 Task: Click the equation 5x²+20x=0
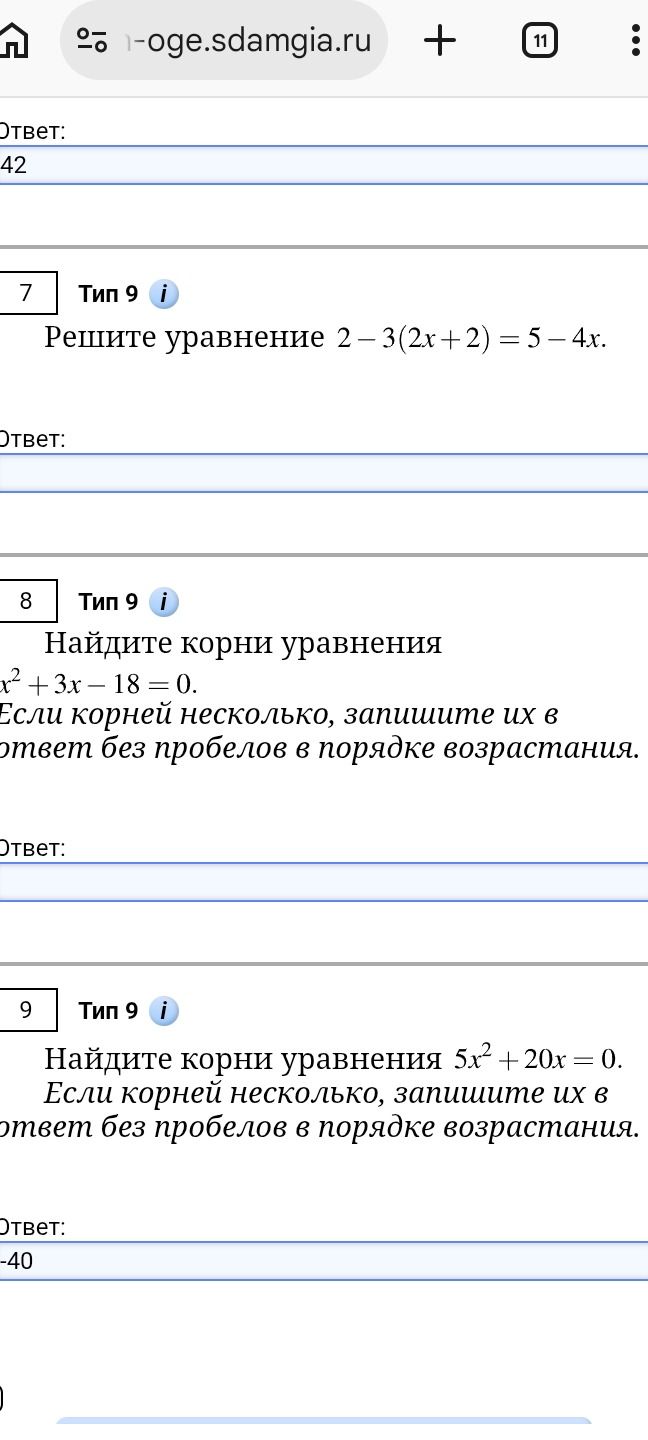[x=538, y=1058]
